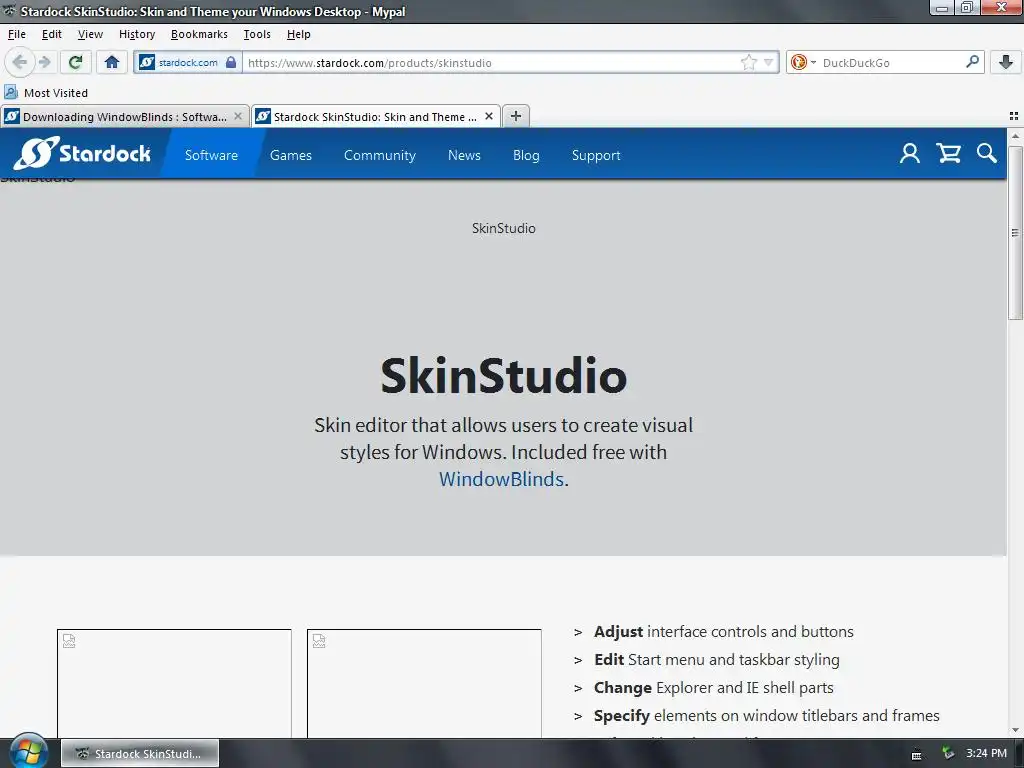This screenshot has height=768, width=1024.
Task: Open the Community nav item
Action: [379, 155]
